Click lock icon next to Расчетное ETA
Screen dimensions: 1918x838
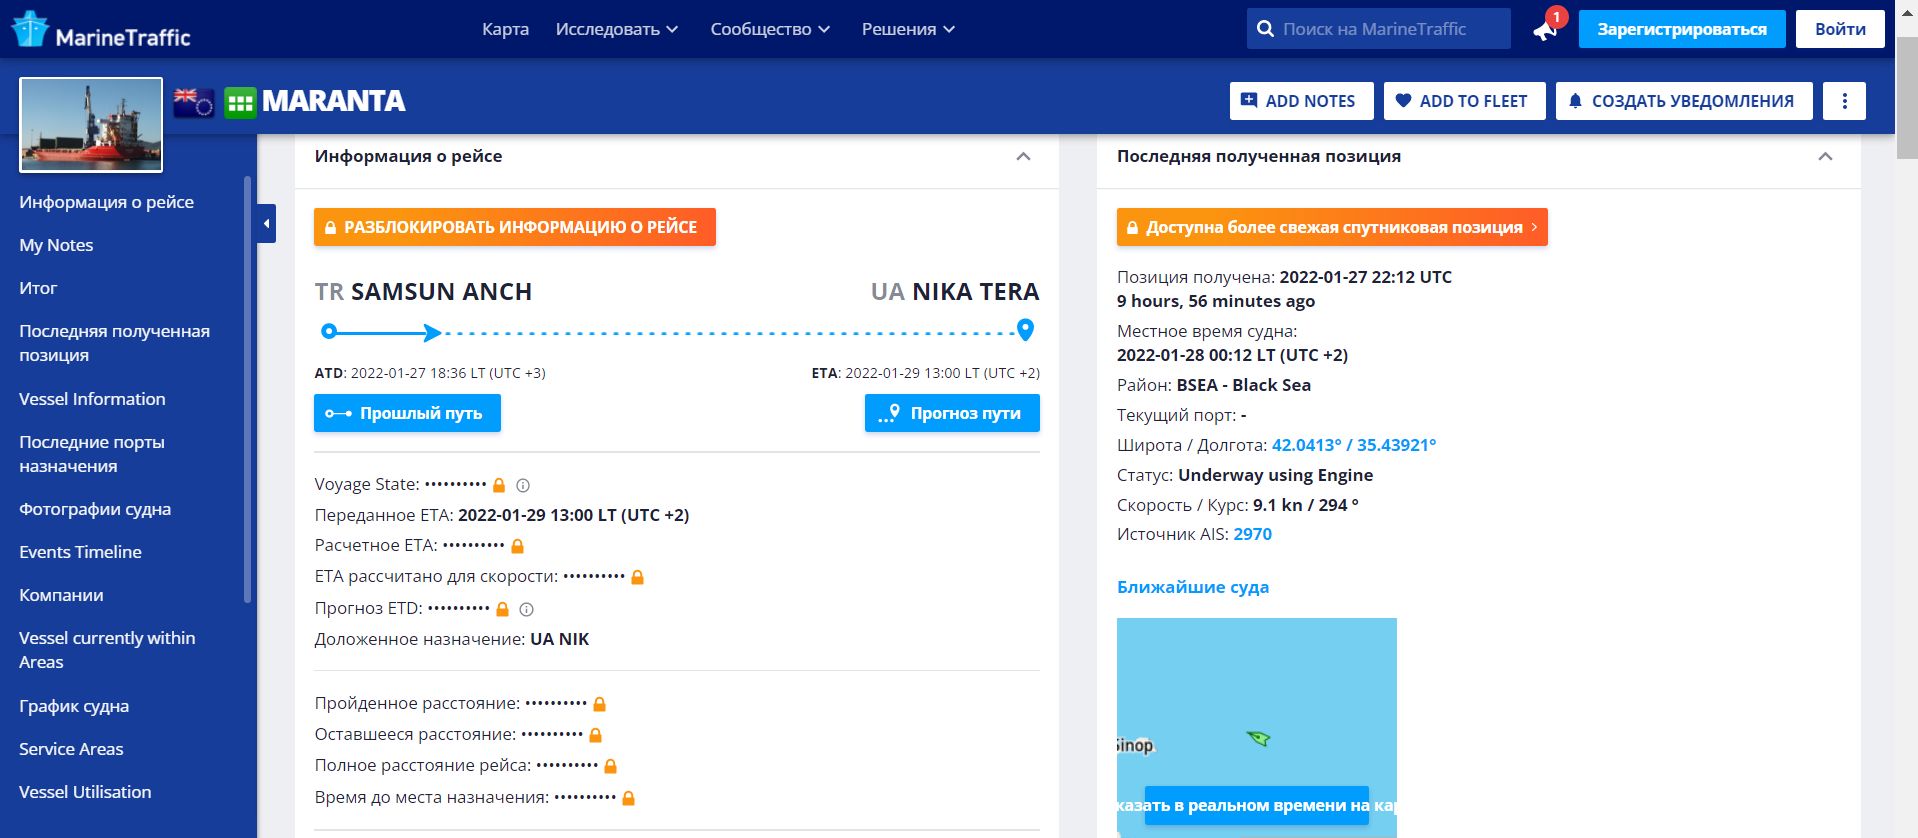[x=518, y=547]
